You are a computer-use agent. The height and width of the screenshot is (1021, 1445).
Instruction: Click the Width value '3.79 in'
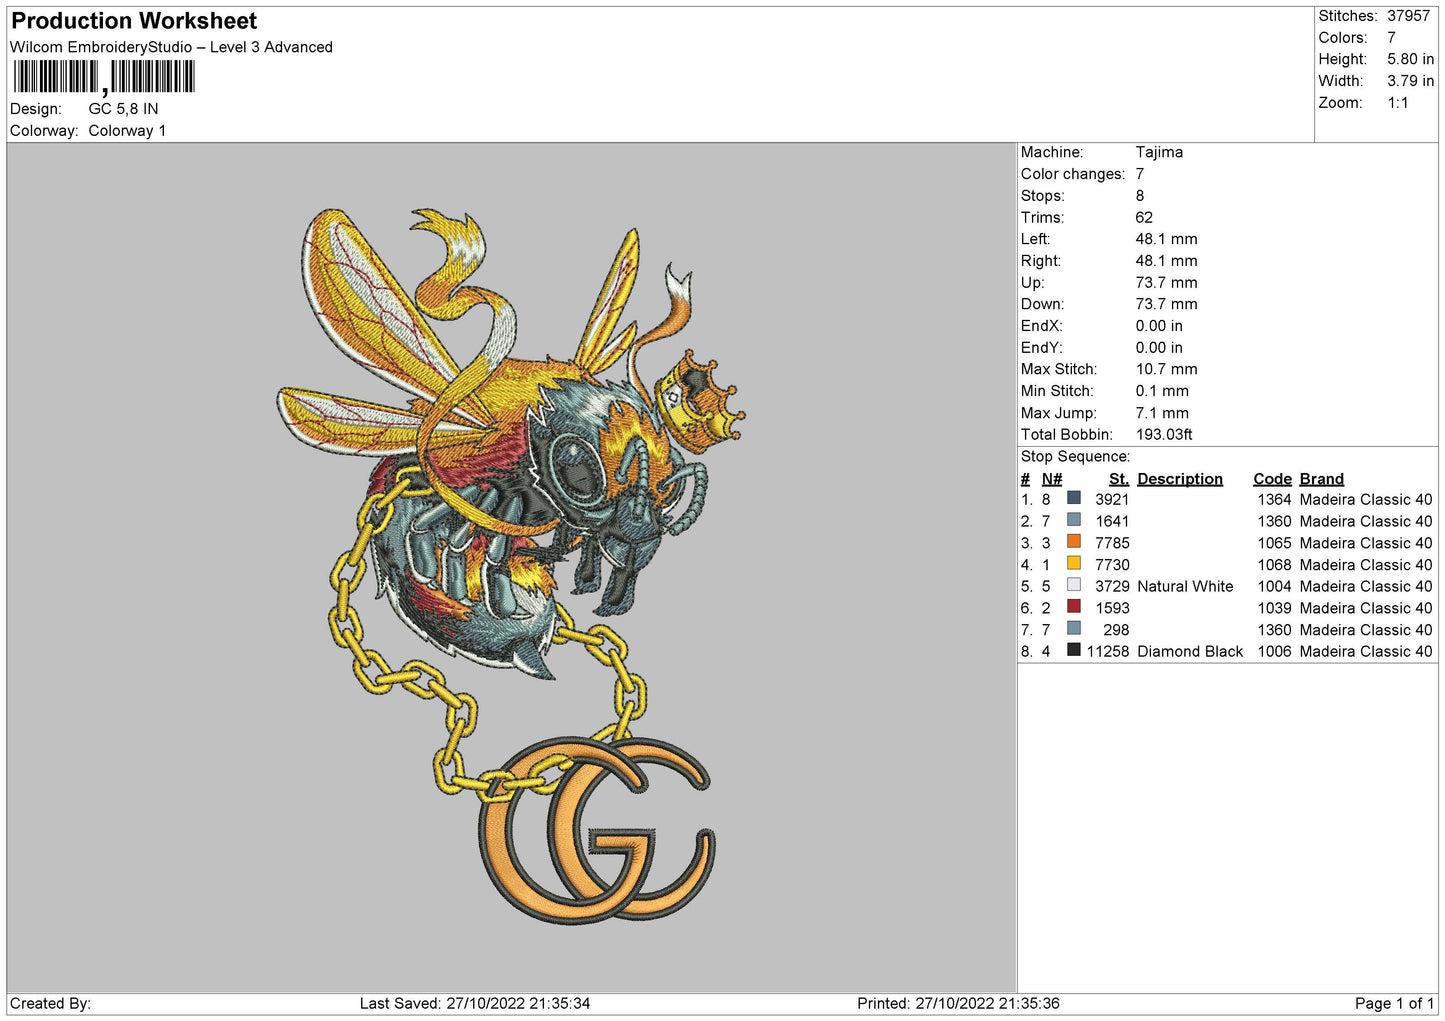[x=1410, y=81]
